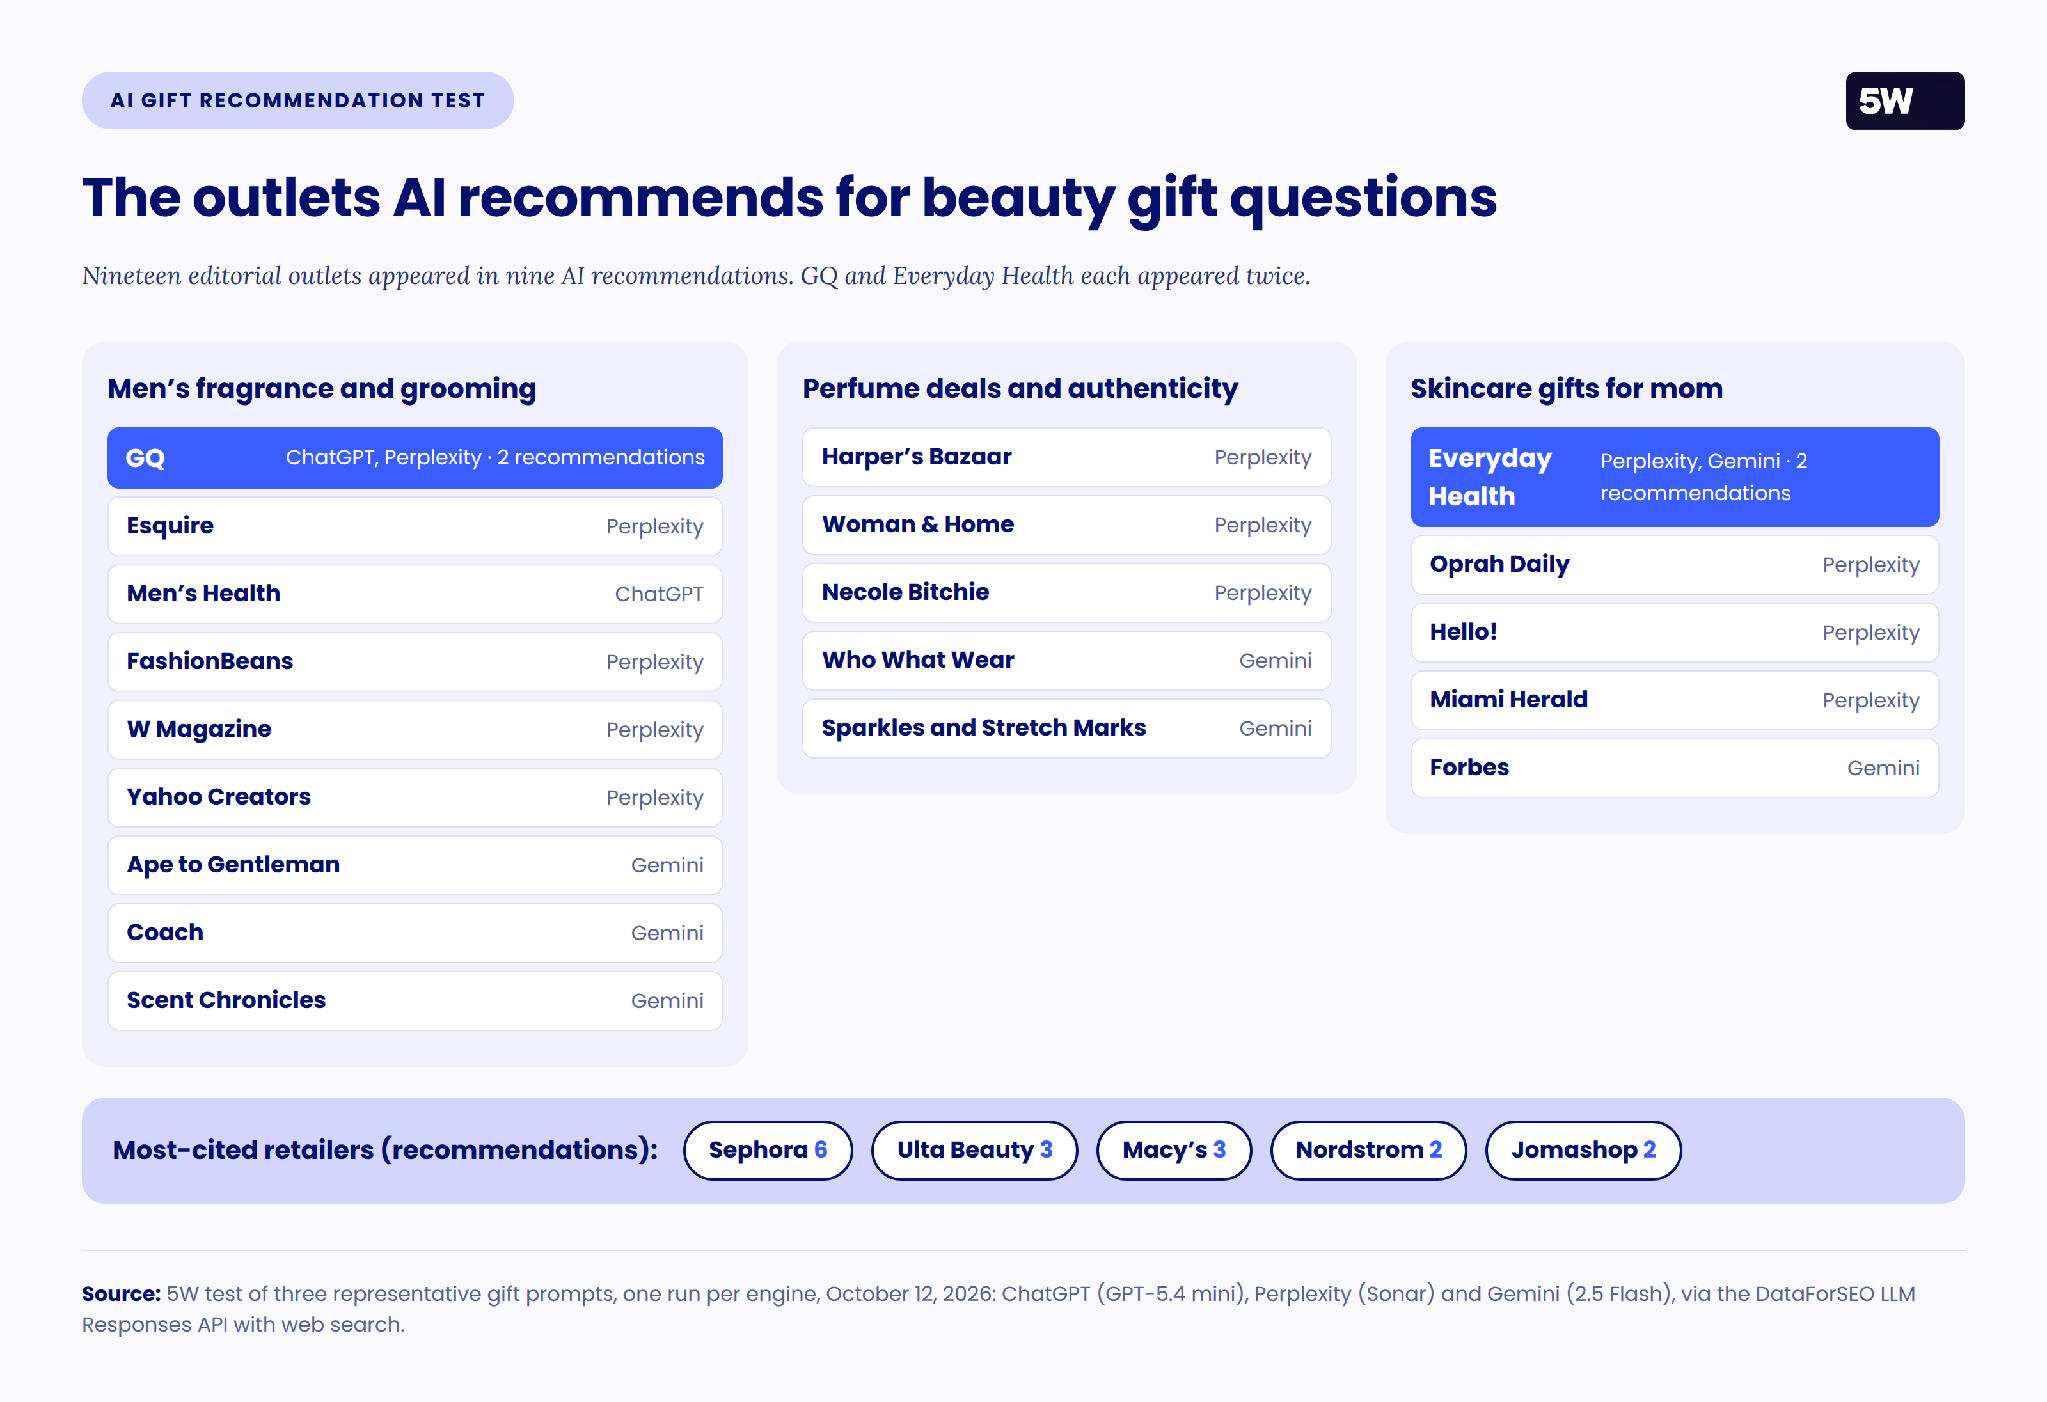This screenshot has height=1402, width=2047.
Task: Click the 5W logo badge
Action: tap(1904, 101)
